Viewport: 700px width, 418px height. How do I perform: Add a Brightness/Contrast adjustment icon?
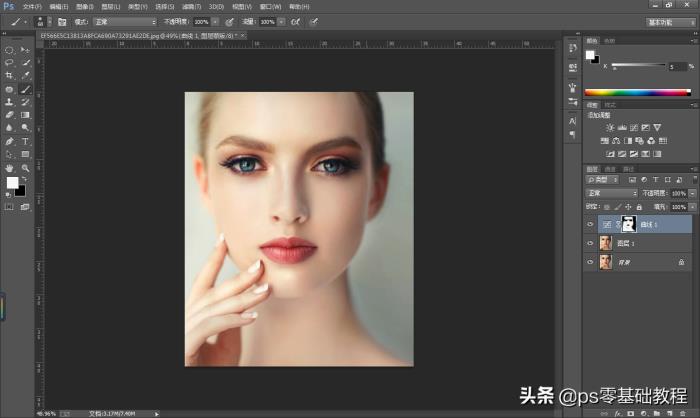pyautogui.click(x=608, y=128)
